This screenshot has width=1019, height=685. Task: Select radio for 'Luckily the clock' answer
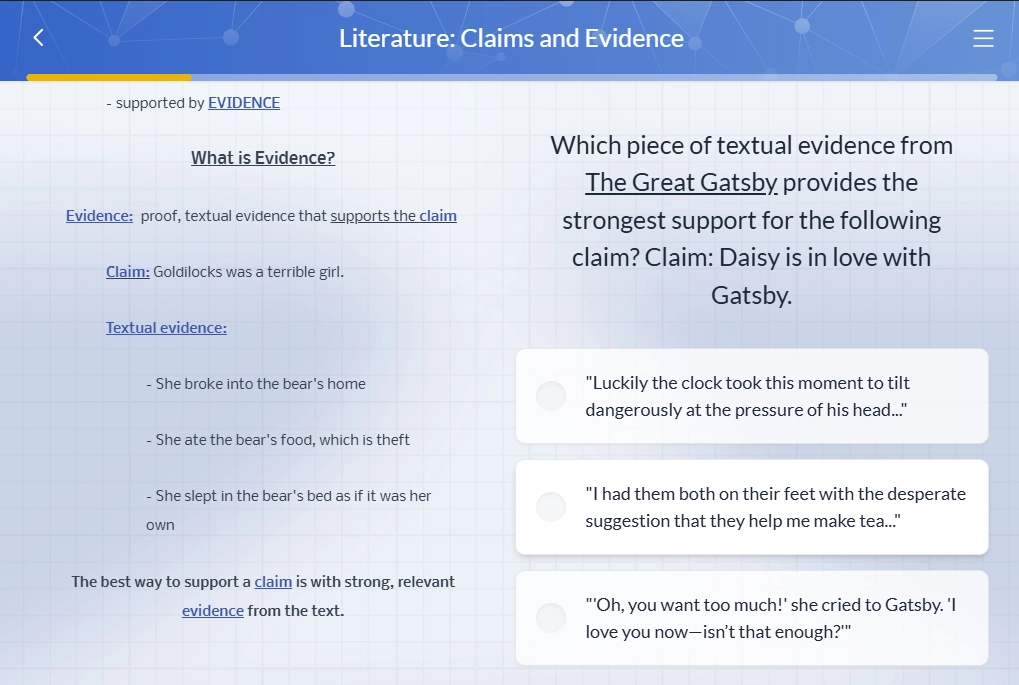click(x=550, y=396)
